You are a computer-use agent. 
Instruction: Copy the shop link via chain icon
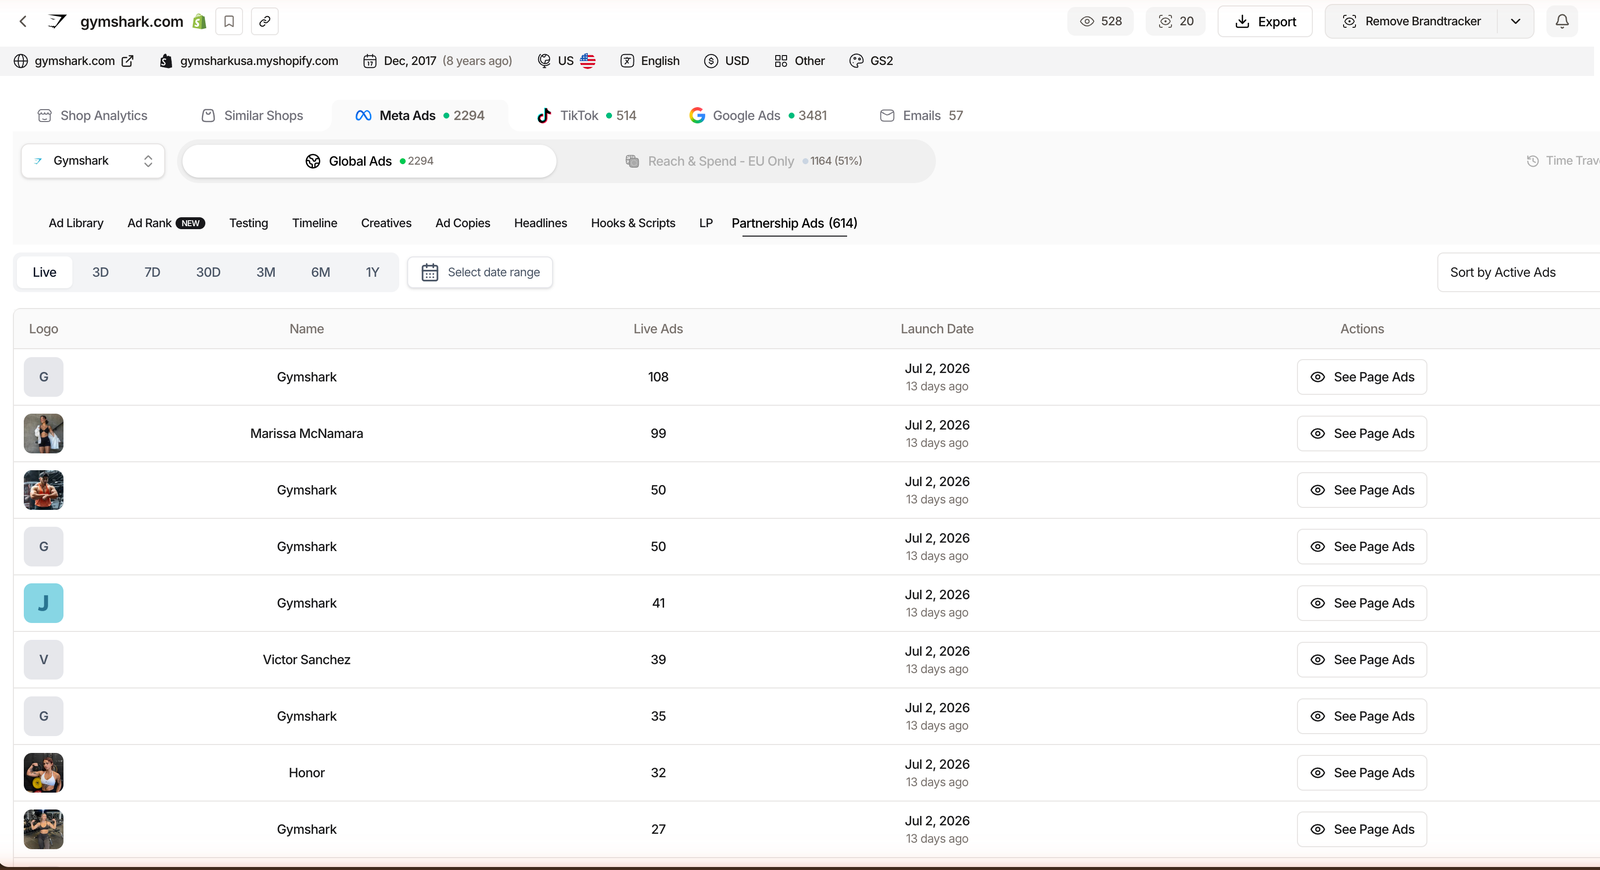[265, 21]
